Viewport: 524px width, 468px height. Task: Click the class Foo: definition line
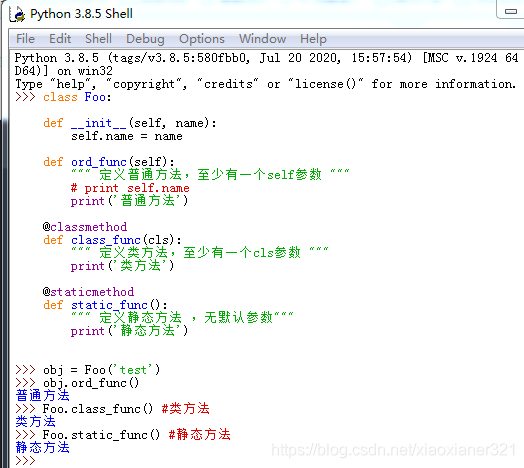[77, 97]
